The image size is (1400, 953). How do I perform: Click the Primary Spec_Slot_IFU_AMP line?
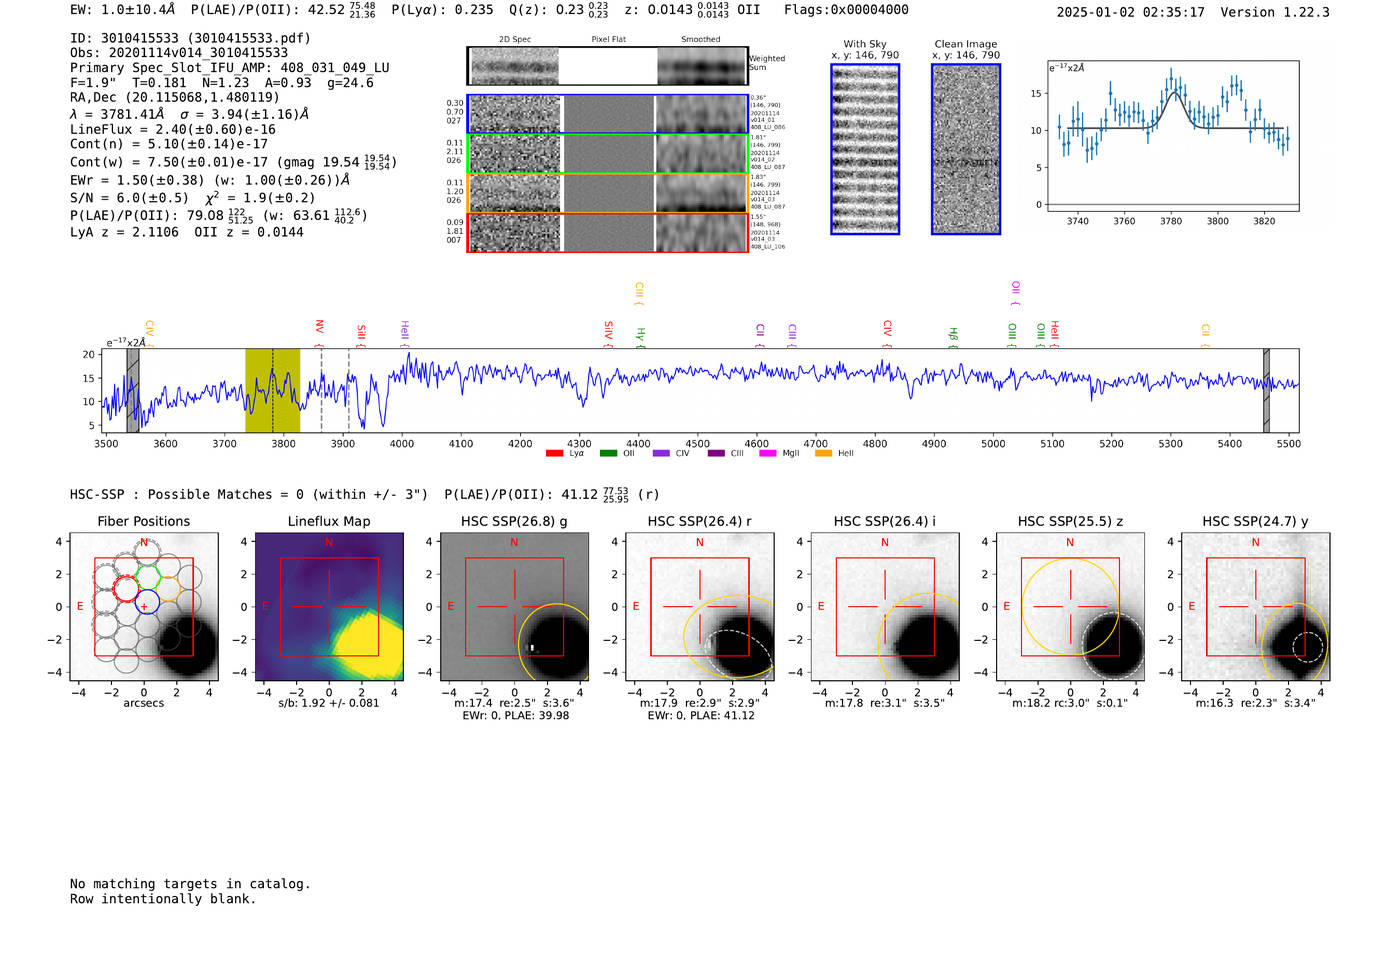coord(230,68)
